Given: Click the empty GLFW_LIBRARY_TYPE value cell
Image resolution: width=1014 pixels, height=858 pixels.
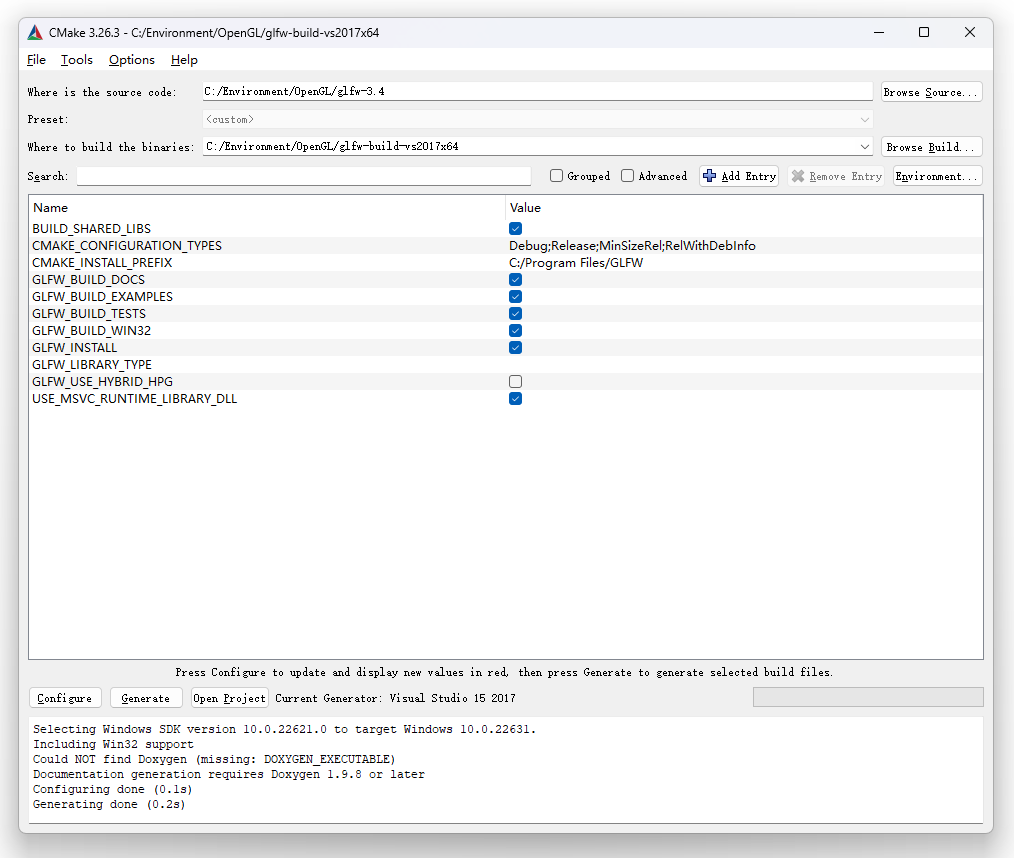Looking at the screenshot, I should [745, 365].
